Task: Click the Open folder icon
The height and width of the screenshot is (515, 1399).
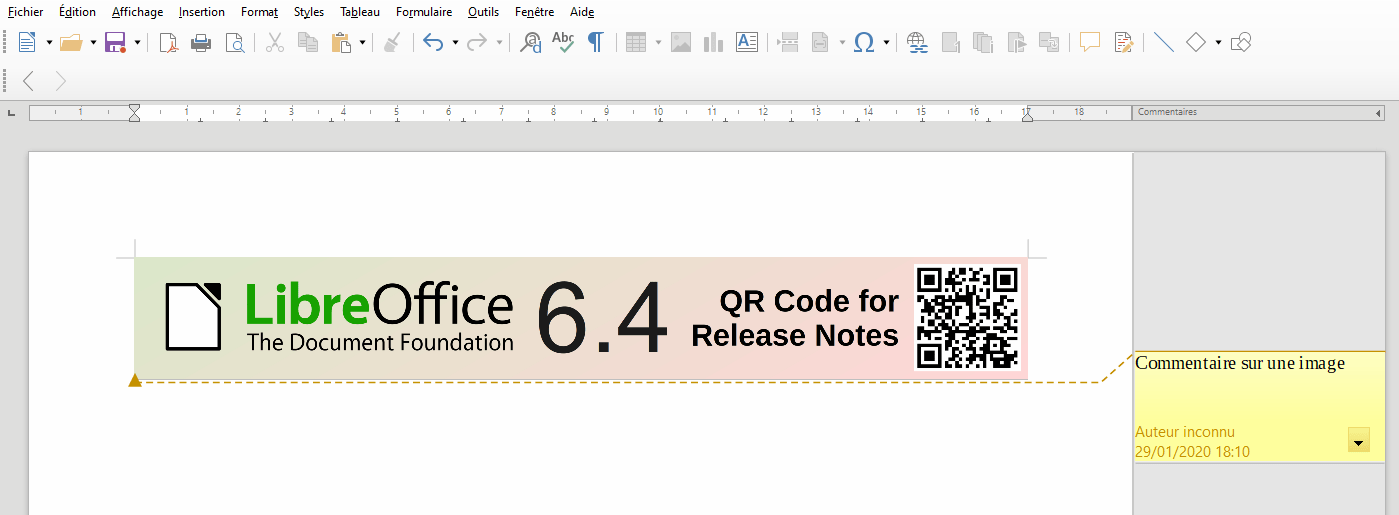Action: tap(70, 42)
